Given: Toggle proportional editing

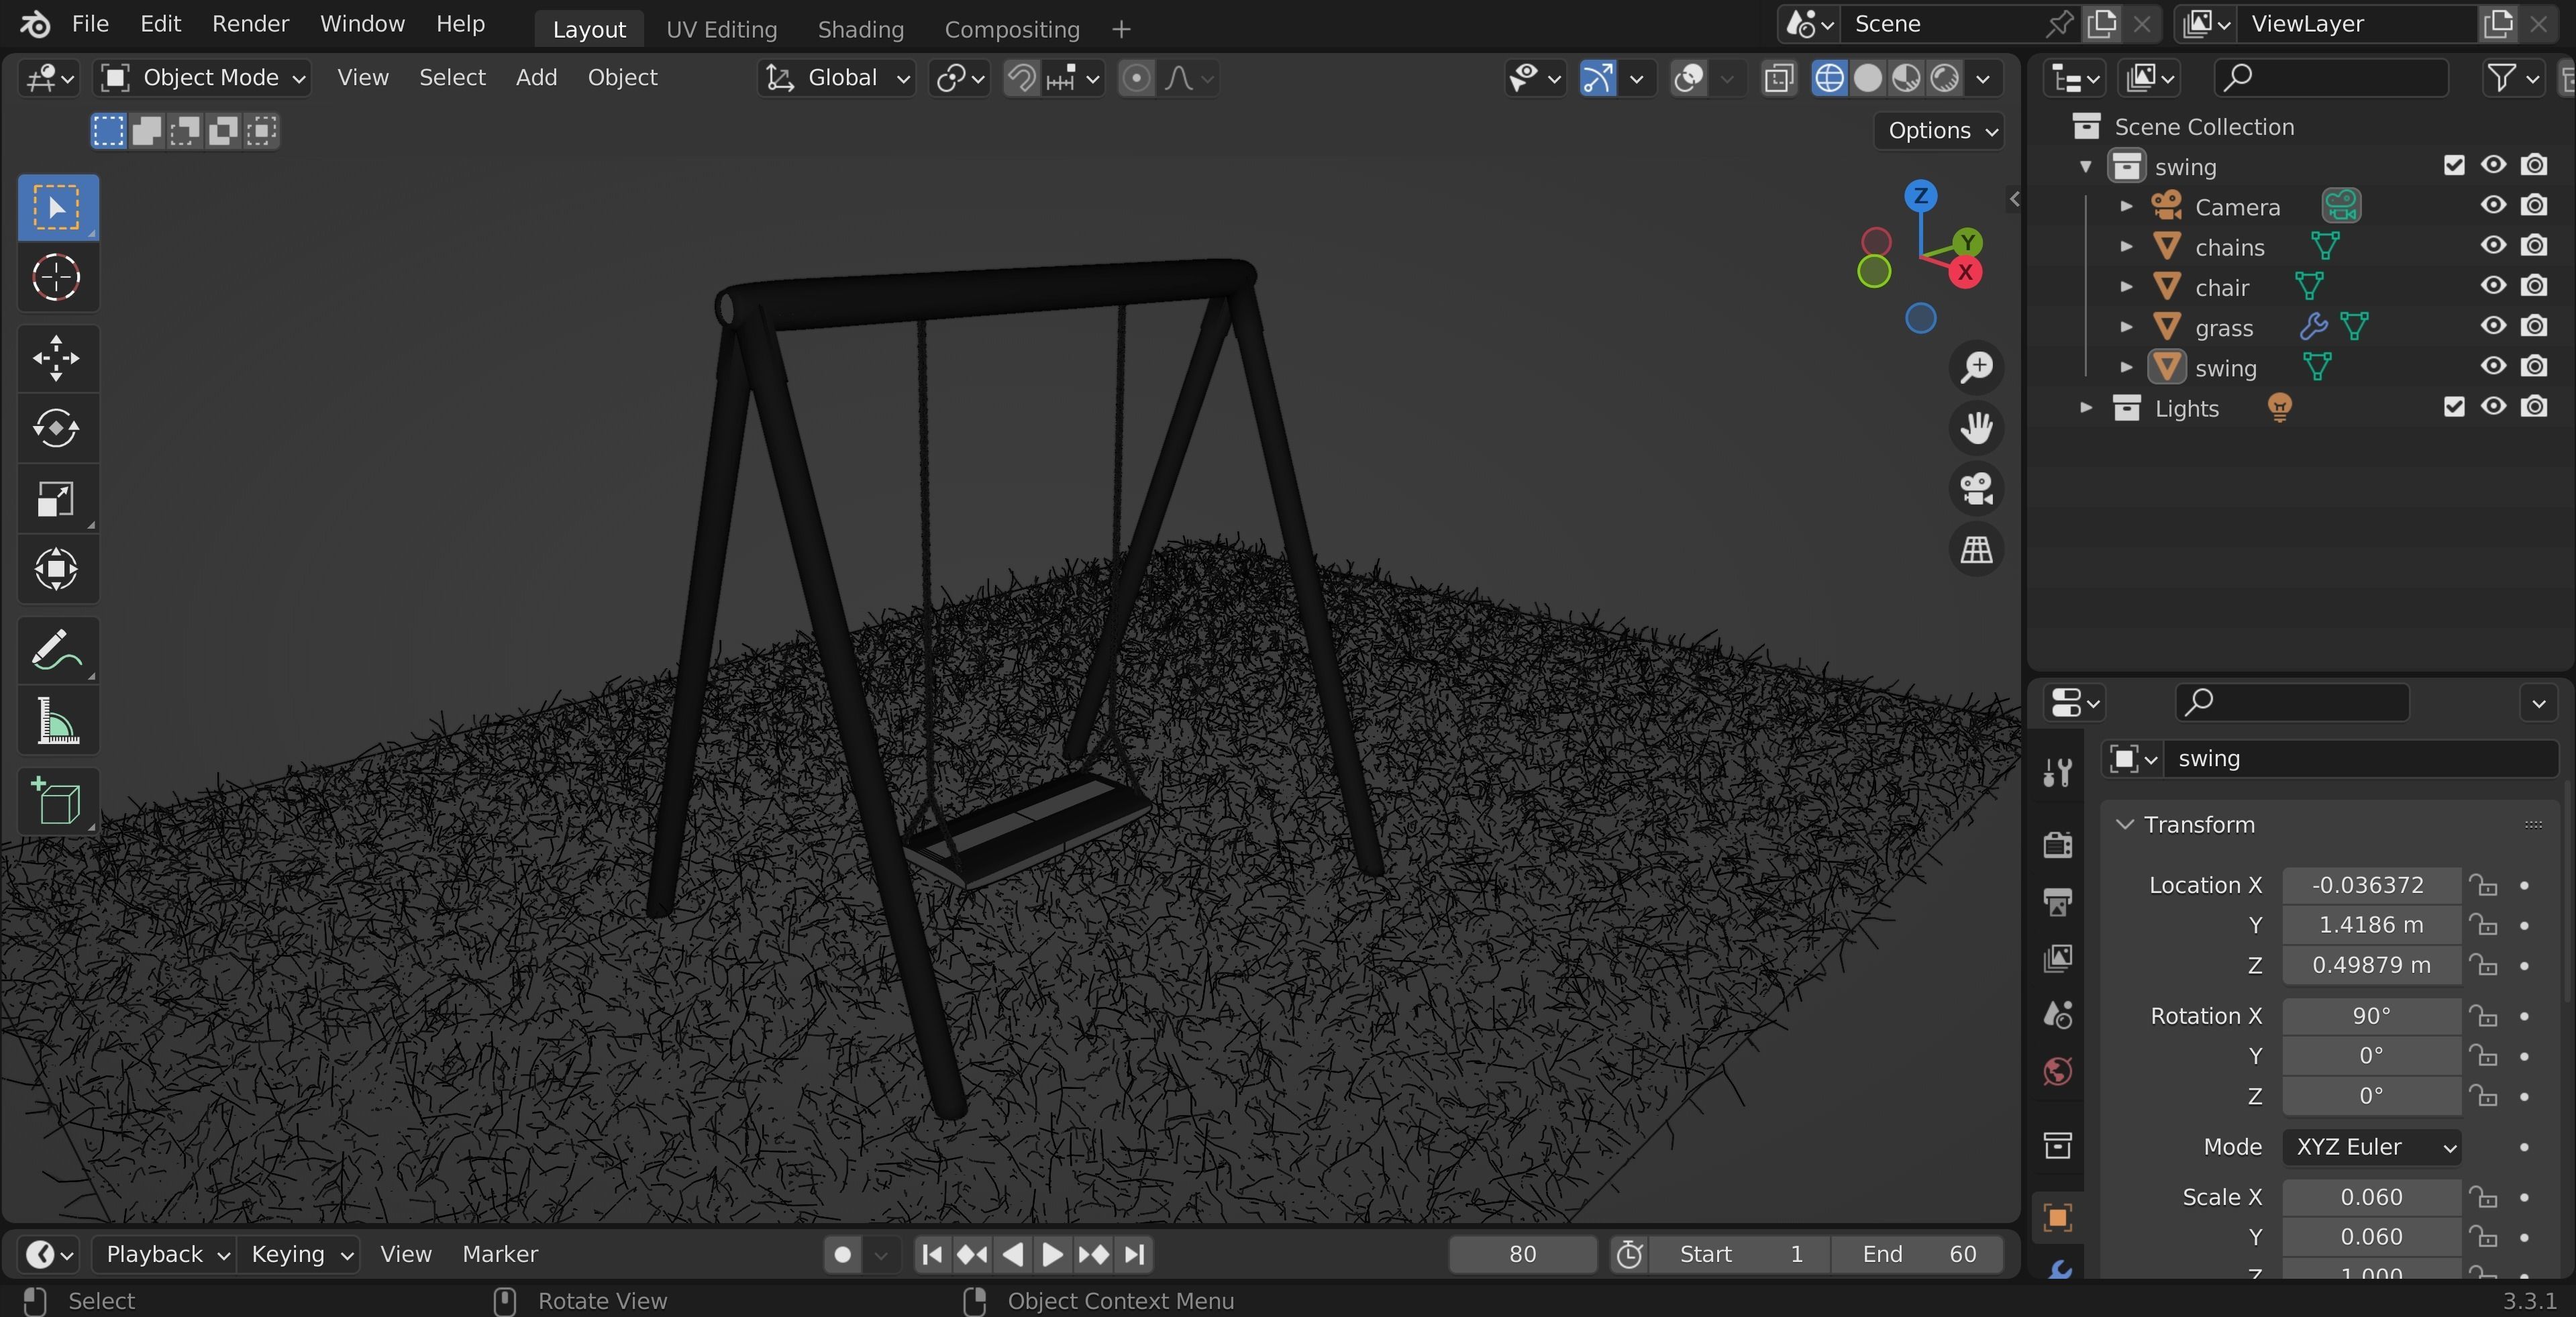Looking at the screenshot, I should [x=1135, y=78].
